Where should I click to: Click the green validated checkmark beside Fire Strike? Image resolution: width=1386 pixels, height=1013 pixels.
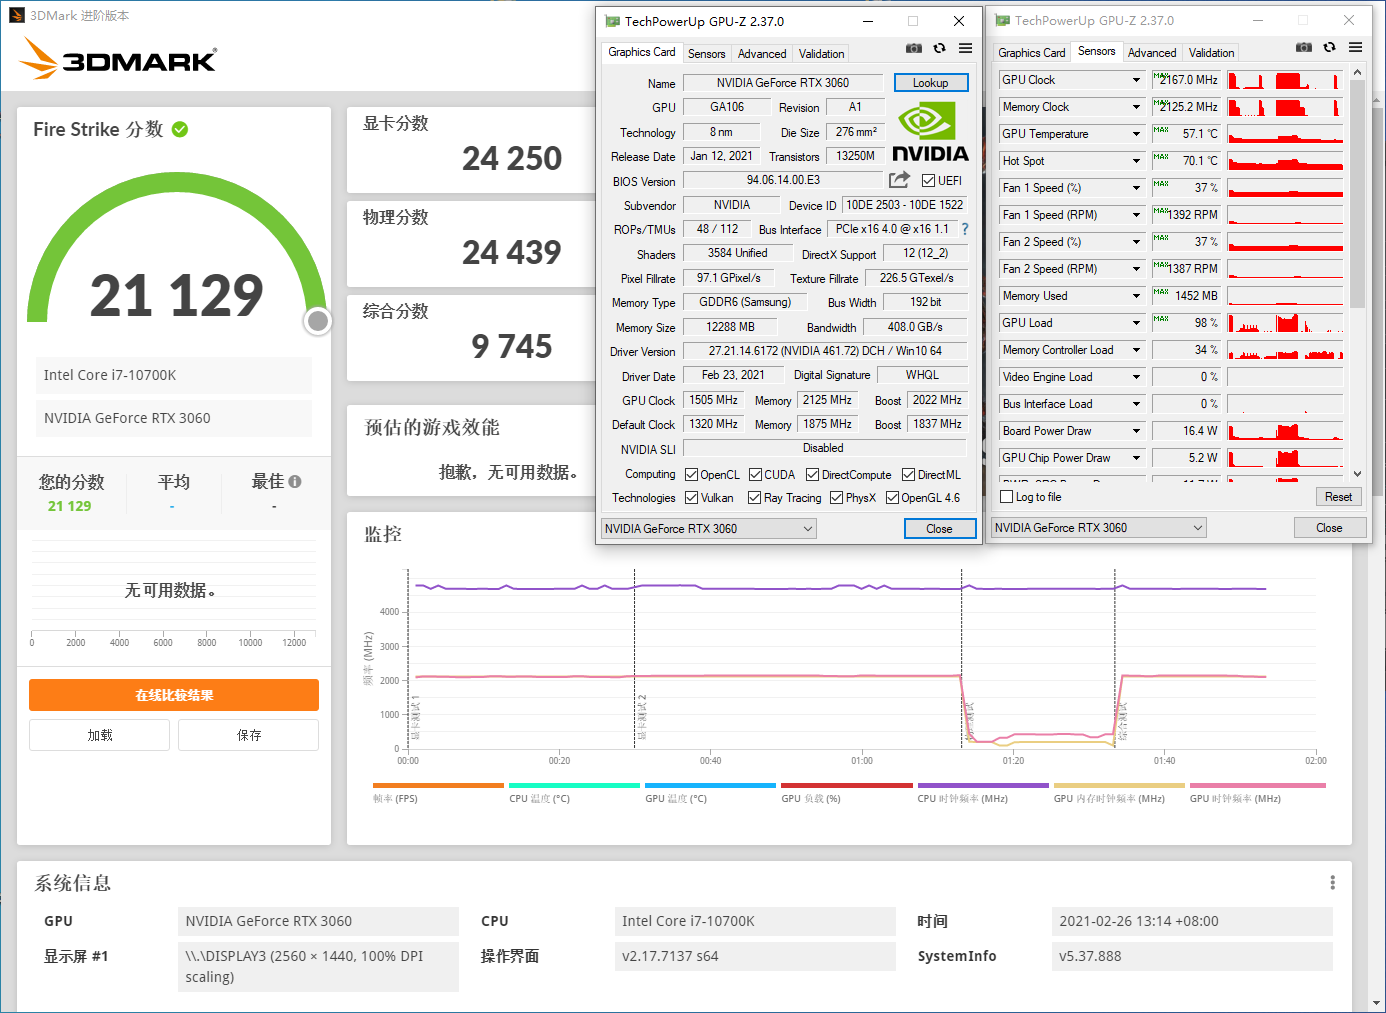point(180,129)
